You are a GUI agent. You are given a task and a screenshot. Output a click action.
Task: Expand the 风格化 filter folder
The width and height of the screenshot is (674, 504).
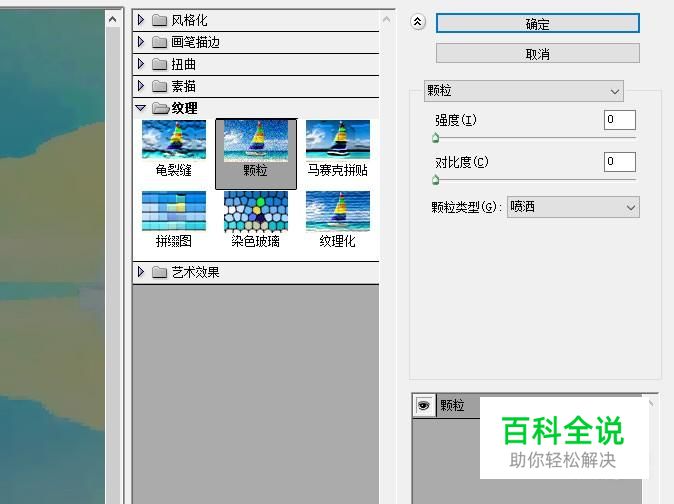(141, 20)
